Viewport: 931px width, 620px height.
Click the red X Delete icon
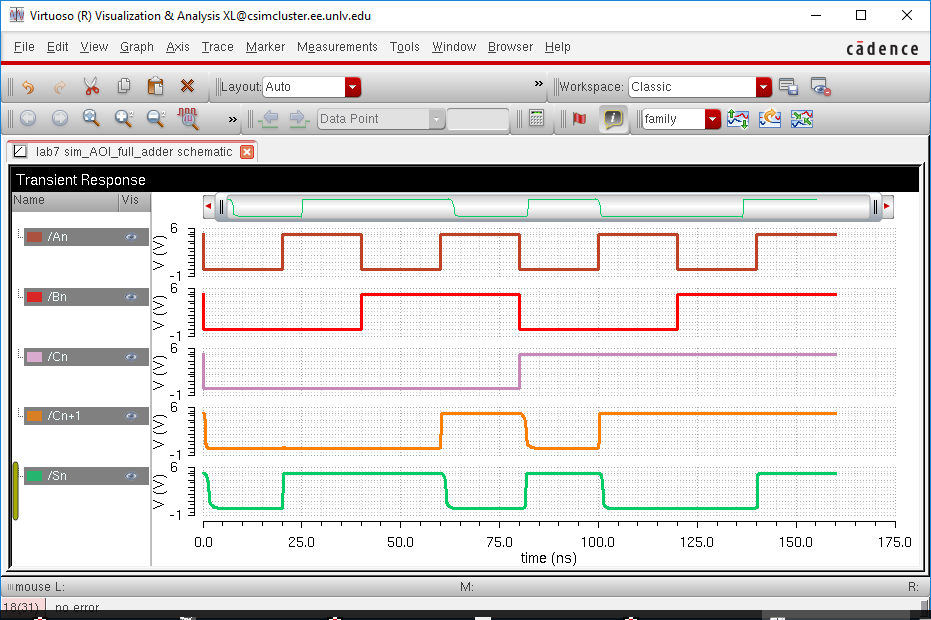click(187, 87)
